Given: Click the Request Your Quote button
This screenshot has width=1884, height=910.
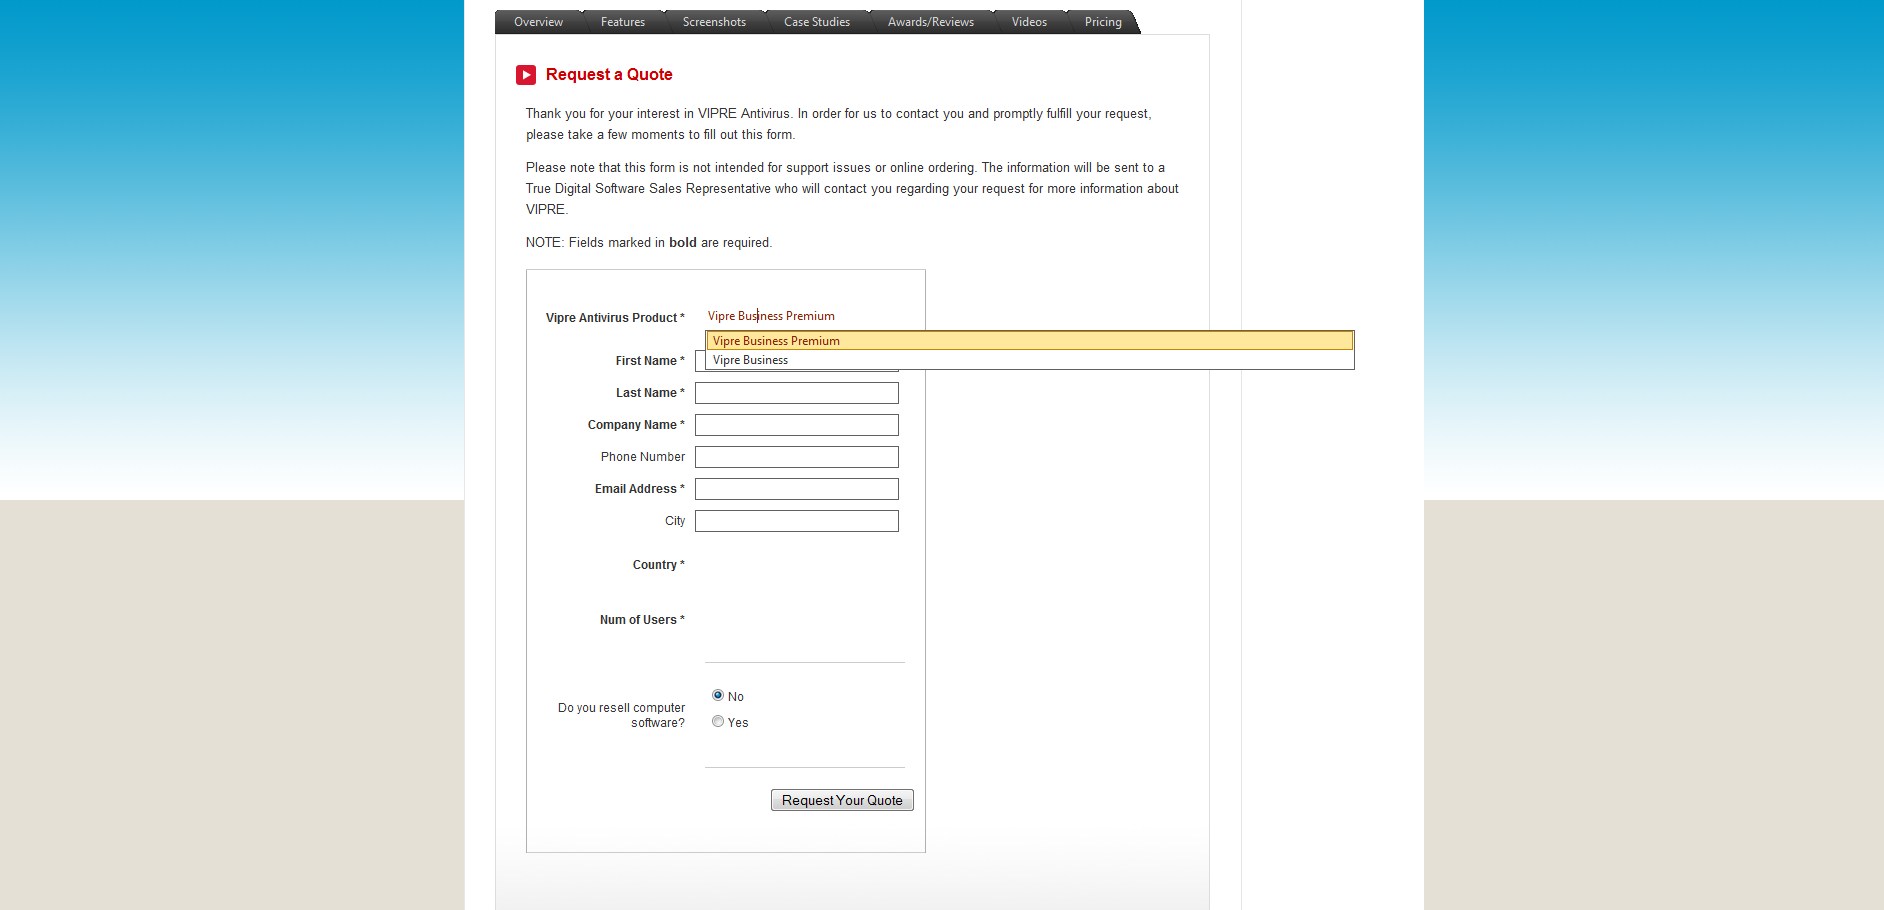Looking at the screenshot, I should 842,800.
